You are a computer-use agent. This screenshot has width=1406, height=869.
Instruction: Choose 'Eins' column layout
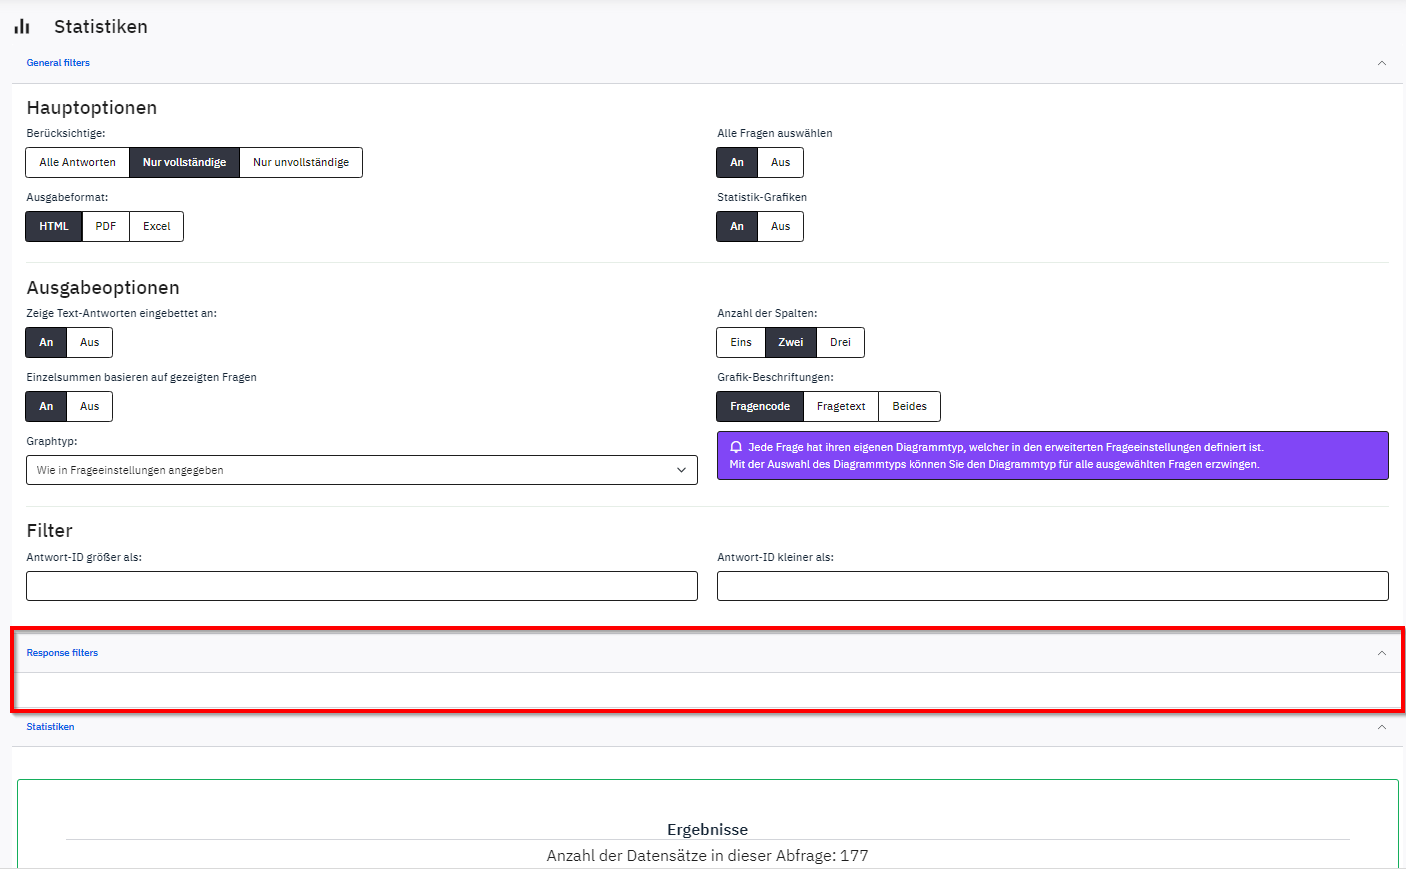pos(740,342)
